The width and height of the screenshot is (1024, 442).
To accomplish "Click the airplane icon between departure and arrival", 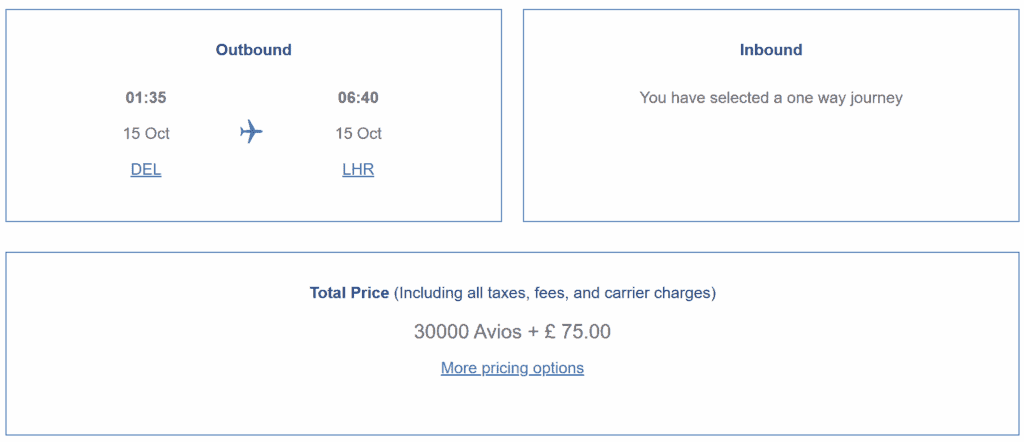I will point(251,132).
